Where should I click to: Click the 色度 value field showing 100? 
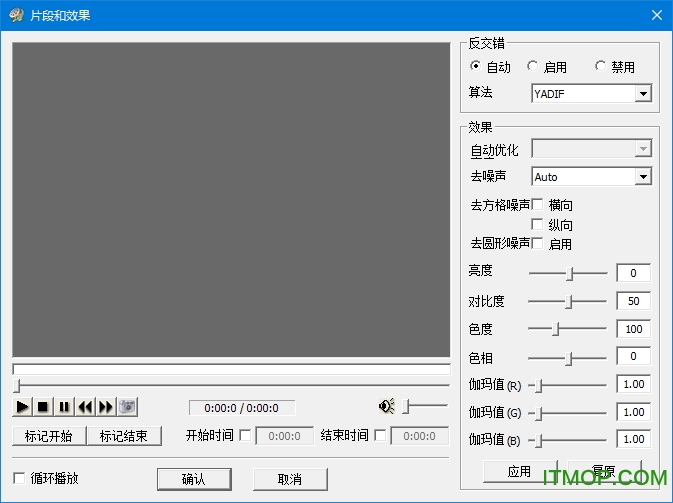(x=634, y=329)
